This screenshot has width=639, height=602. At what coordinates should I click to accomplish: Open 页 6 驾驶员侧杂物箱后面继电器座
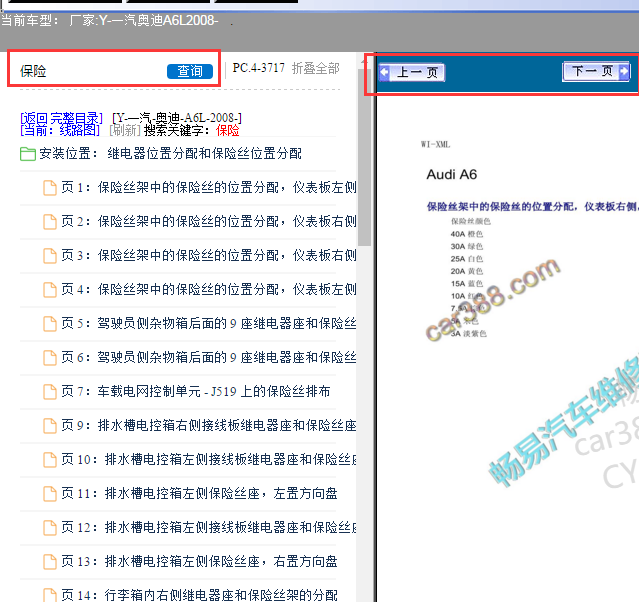[209, 357]
